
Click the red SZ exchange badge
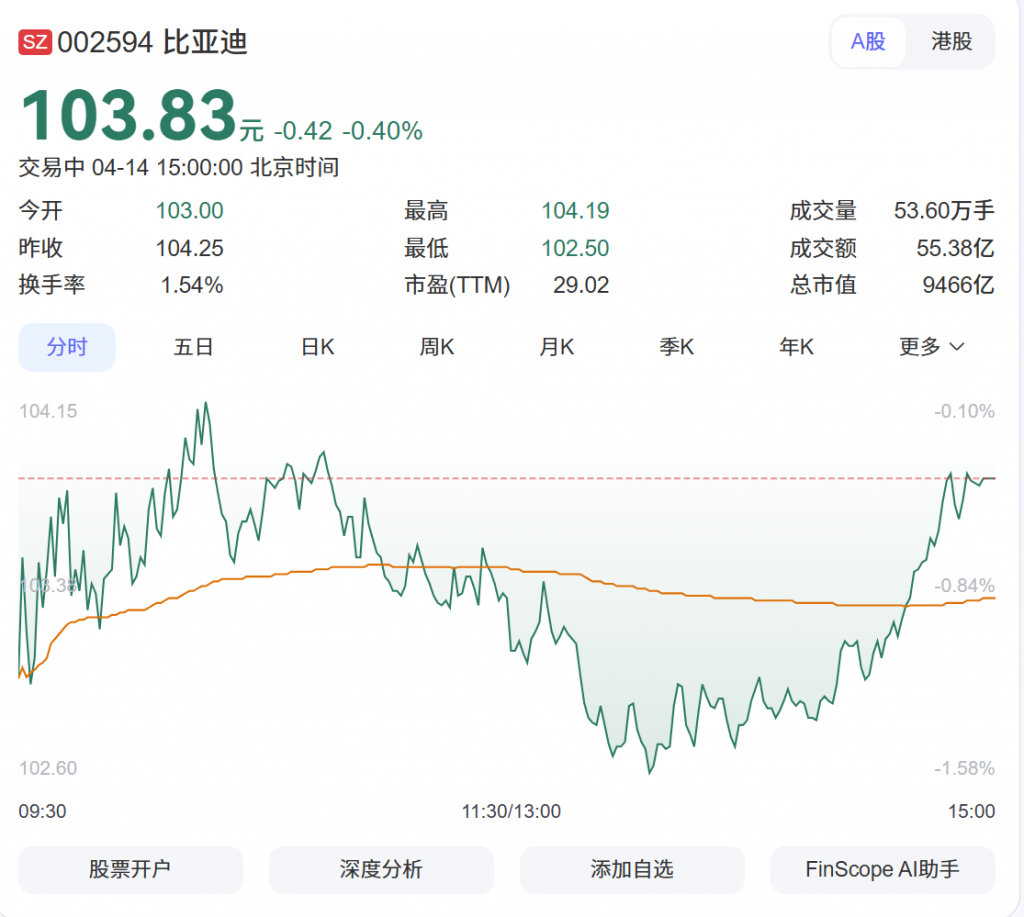35,42
